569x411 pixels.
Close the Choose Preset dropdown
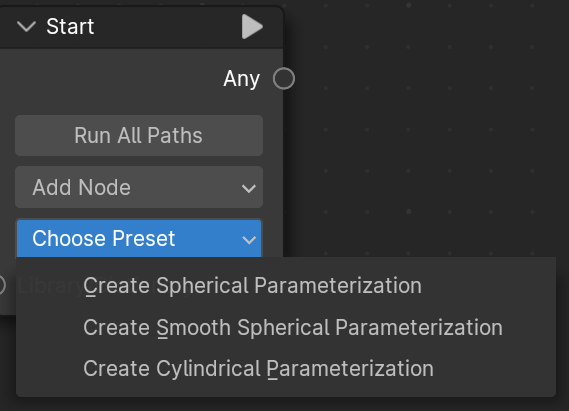pyautogui.click(x=139, y=238)
